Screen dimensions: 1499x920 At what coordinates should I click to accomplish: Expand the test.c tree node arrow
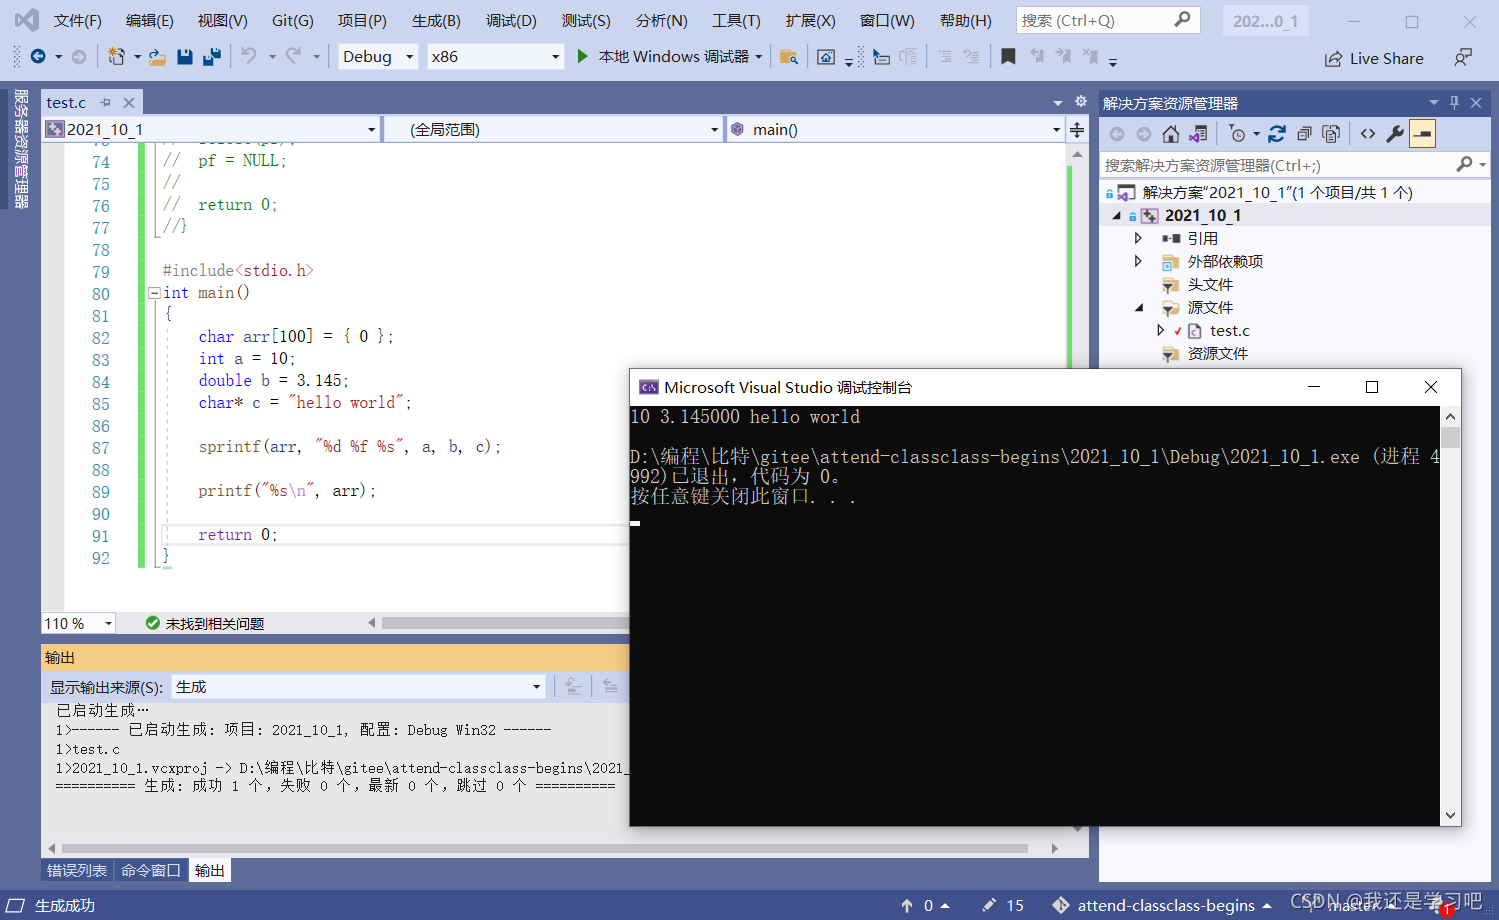pyautogui.click(x=1160, y=330)
